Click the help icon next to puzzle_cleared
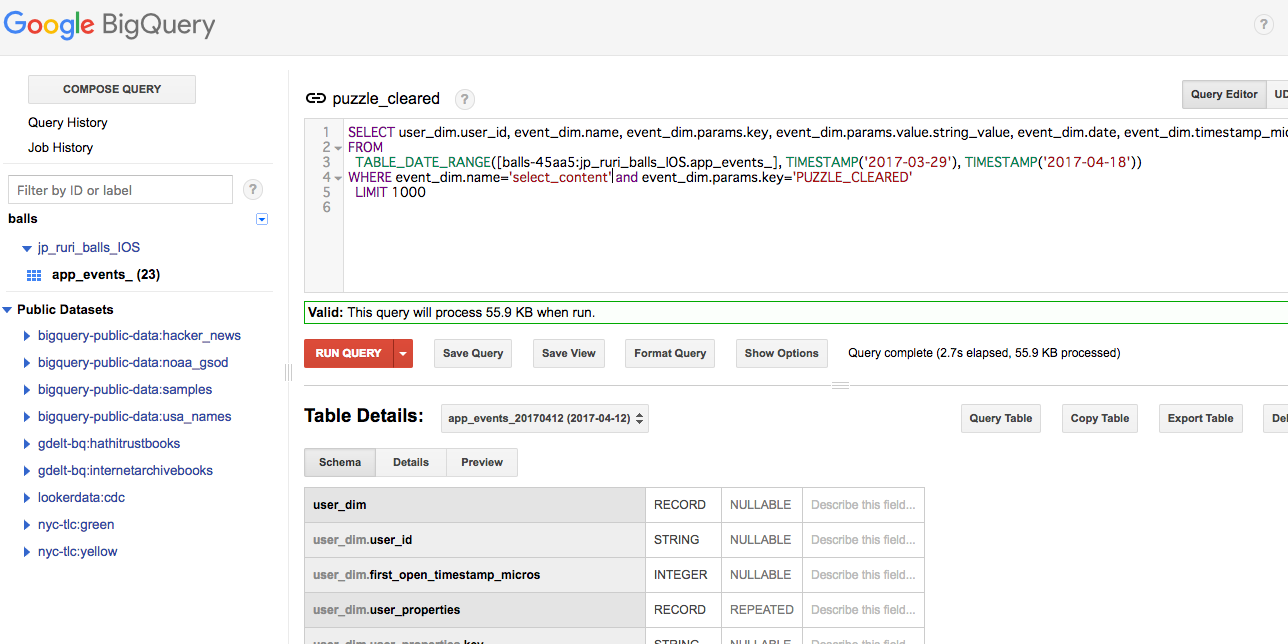This screenshot has height=644, width=1288. (x=465, y=99)
